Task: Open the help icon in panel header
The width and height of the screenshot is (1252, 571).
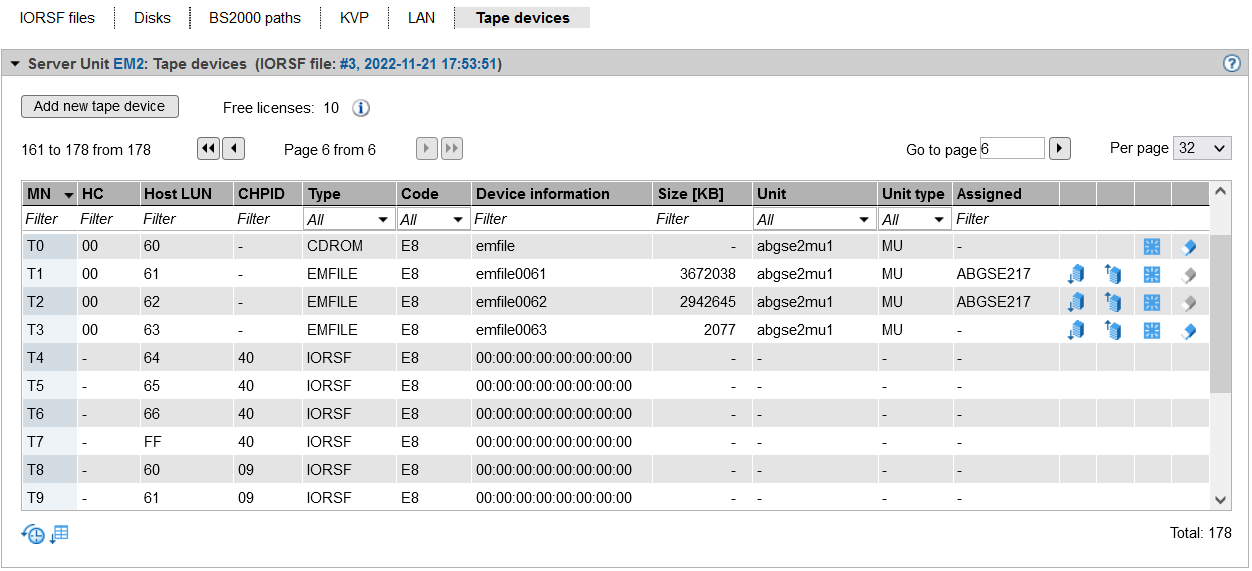Action: (1231, 64)
